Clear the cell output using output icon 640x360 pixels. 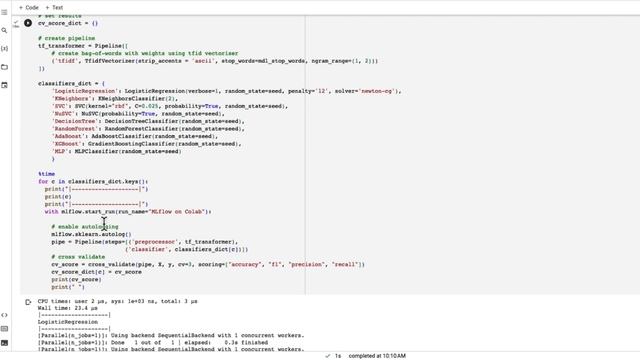coord(28,302)
